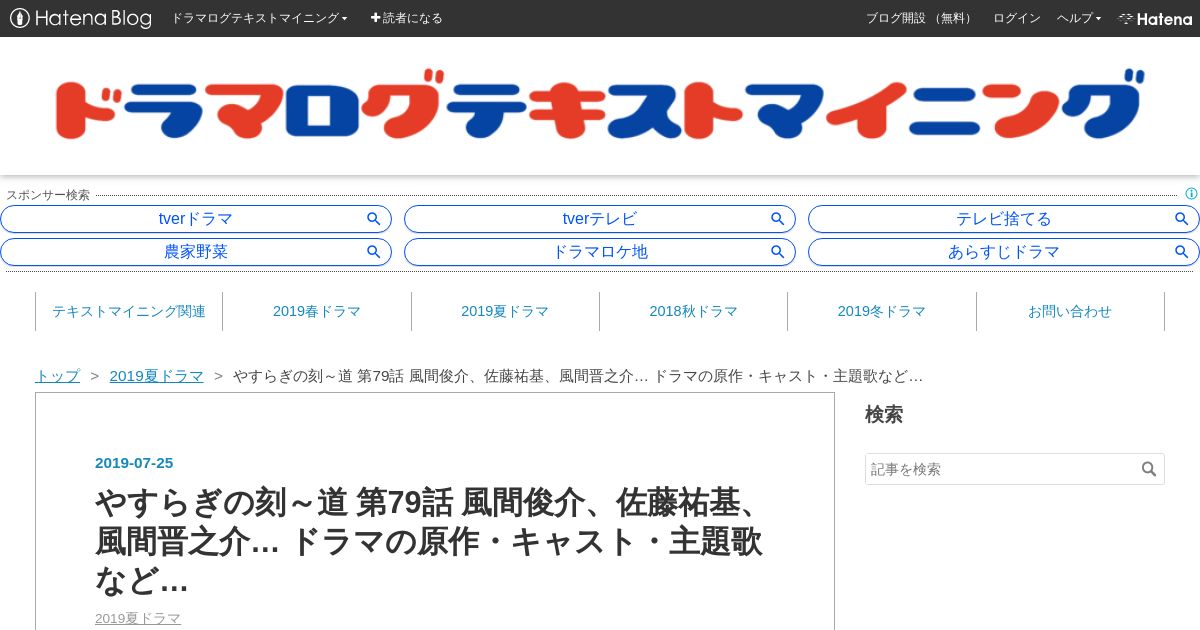This screenshot has height=630, width=1200.
Task: Click the 検索 sidebar heading
Action: pyautogui.click(x=884, y=414)
